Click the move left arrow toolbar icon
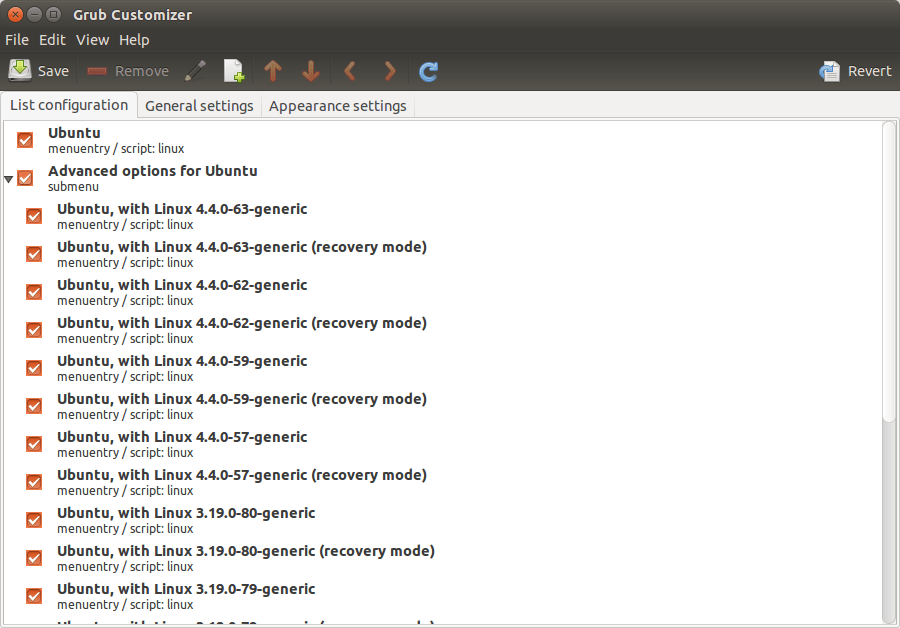 pyautogui.click(x=350, y=70)
